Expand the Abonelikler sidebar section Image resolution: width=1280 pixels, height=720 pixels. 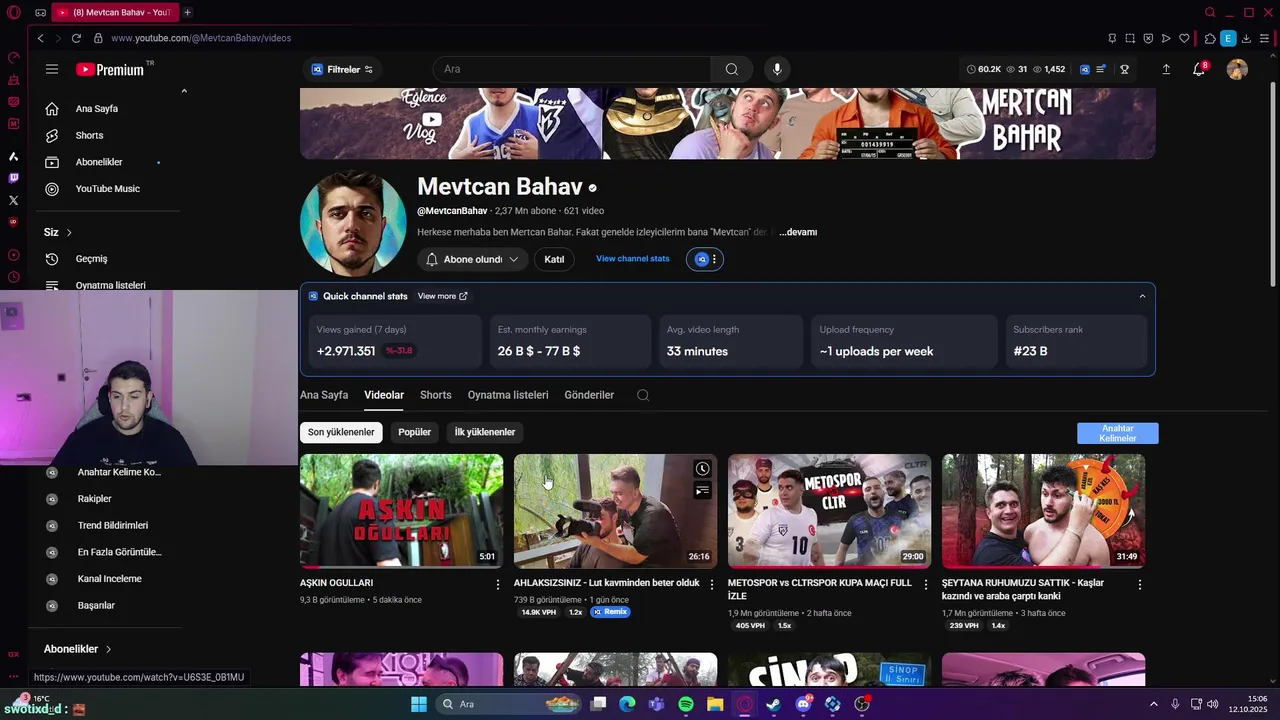point(78,649)
